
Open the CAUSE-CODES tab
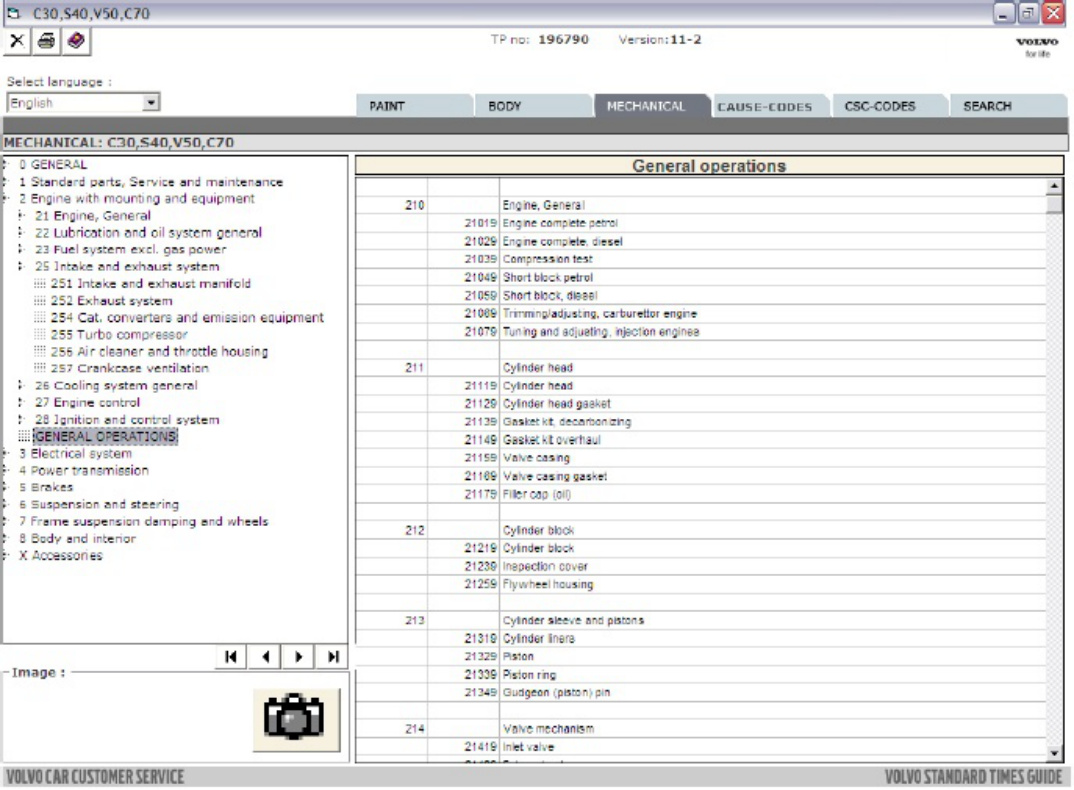click(769, 106)
